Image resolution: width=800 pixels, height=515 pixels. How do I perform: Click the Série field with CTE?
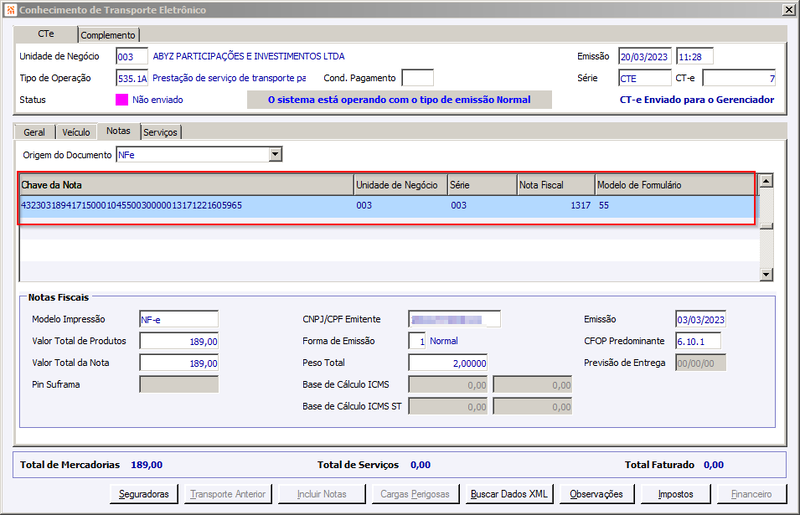click(x=645, y=78)
